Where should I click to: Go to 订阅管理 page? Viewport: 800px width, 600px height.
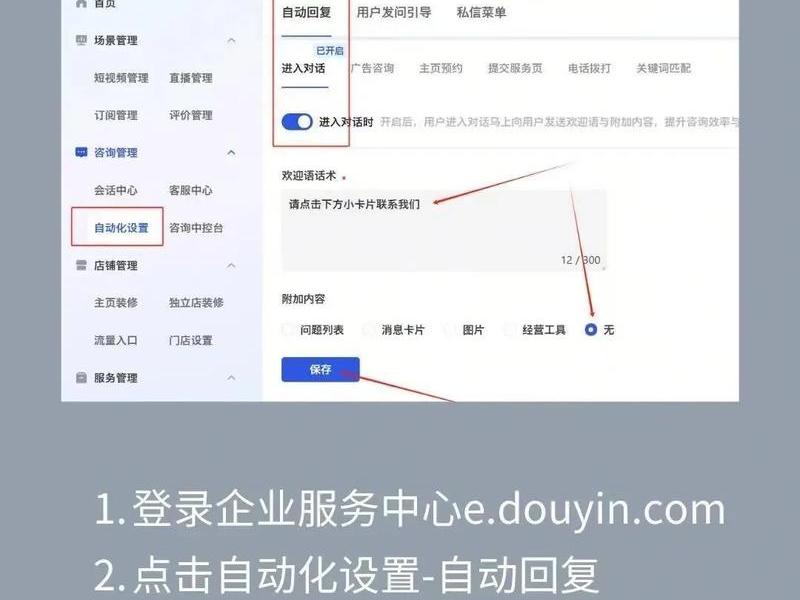pos(116,115)
